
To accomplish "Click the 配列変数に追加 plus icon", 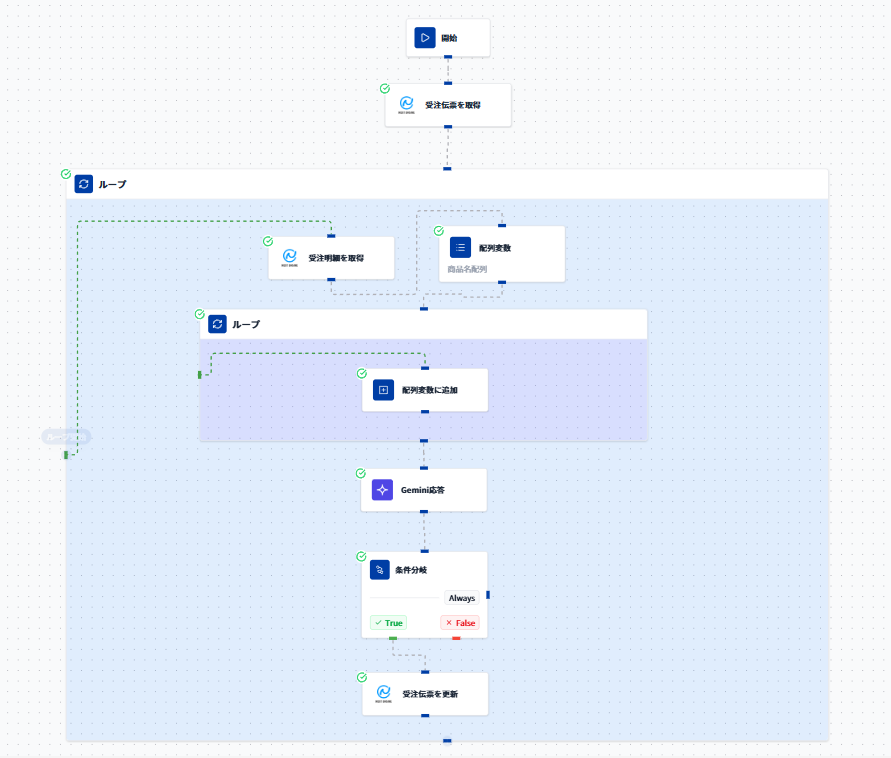I will tap(383, 390).
